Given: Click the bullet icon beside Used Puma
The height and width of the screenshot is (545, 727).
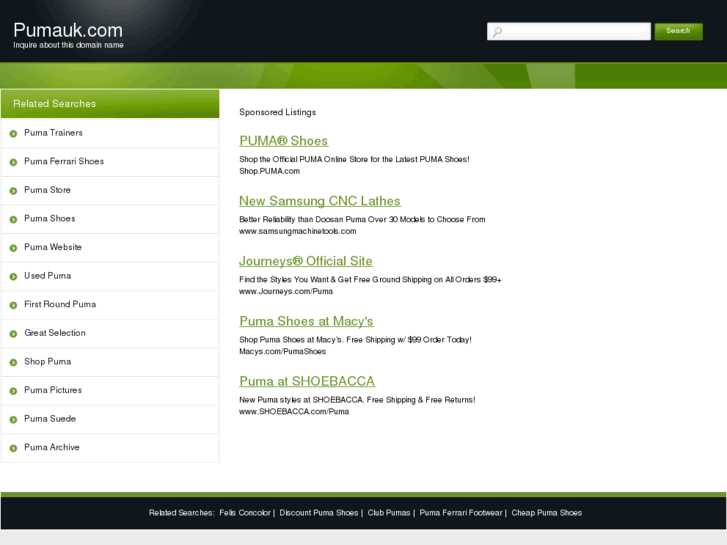Looking at the screenshot, I should (x=13, y=276).
